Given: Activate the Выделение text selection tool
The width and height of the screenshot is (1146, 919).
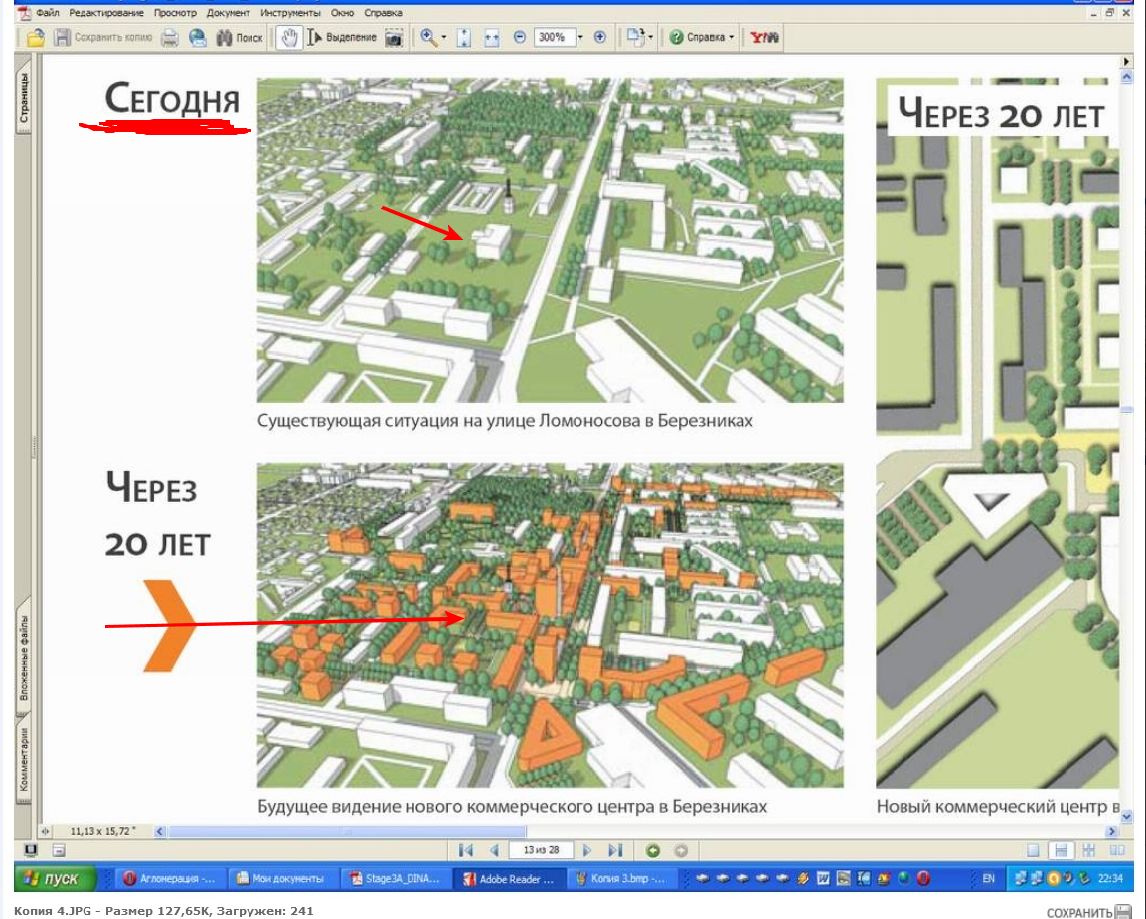Looking at the screenshot, I should (341, 37).
